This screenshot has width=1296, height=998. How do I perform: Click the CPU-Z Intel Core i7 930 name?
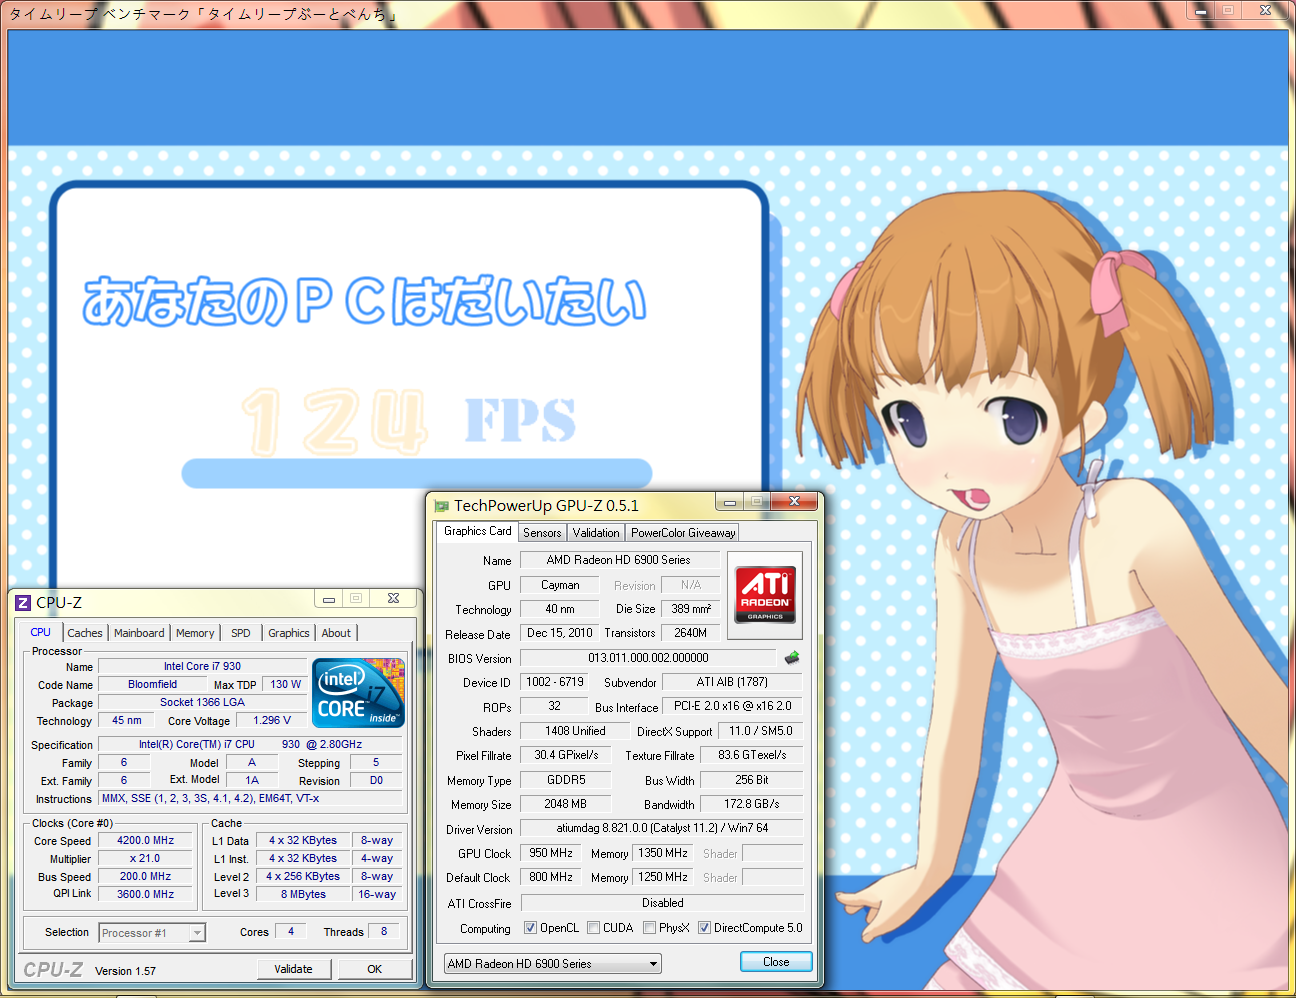[202, 666]
